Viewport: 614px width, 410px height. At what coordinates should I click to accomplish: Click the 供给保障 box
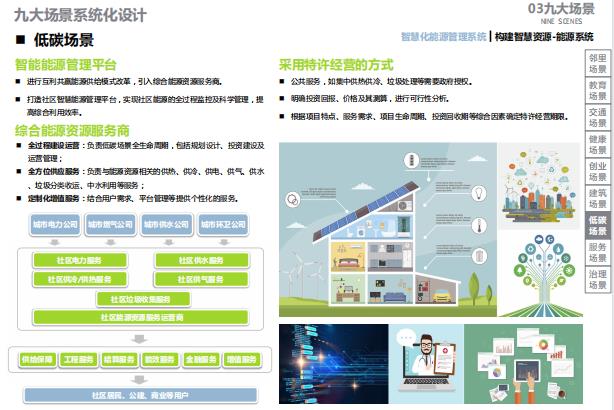pos(38,359)
